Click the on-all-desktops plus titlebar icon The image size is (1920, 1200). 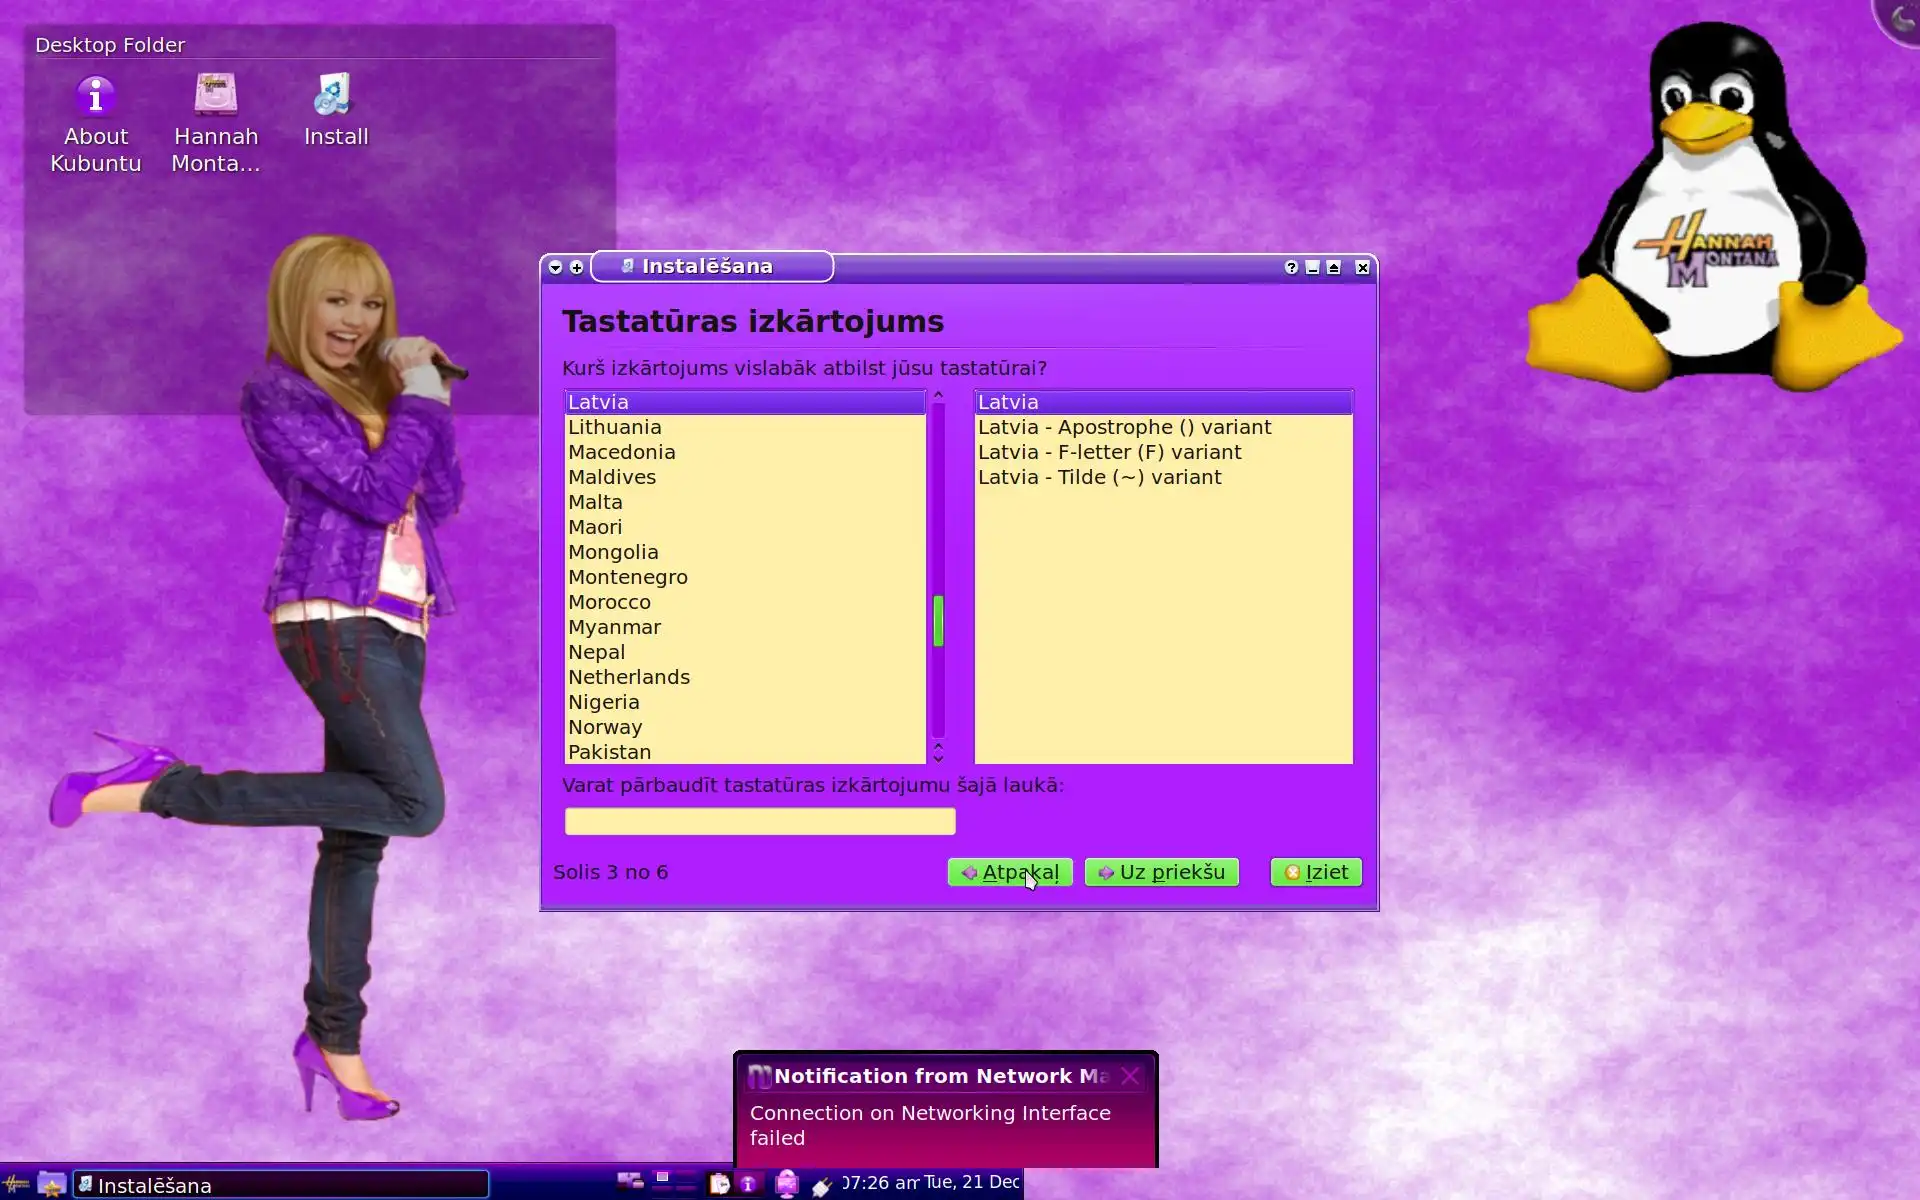click(576, 267)
